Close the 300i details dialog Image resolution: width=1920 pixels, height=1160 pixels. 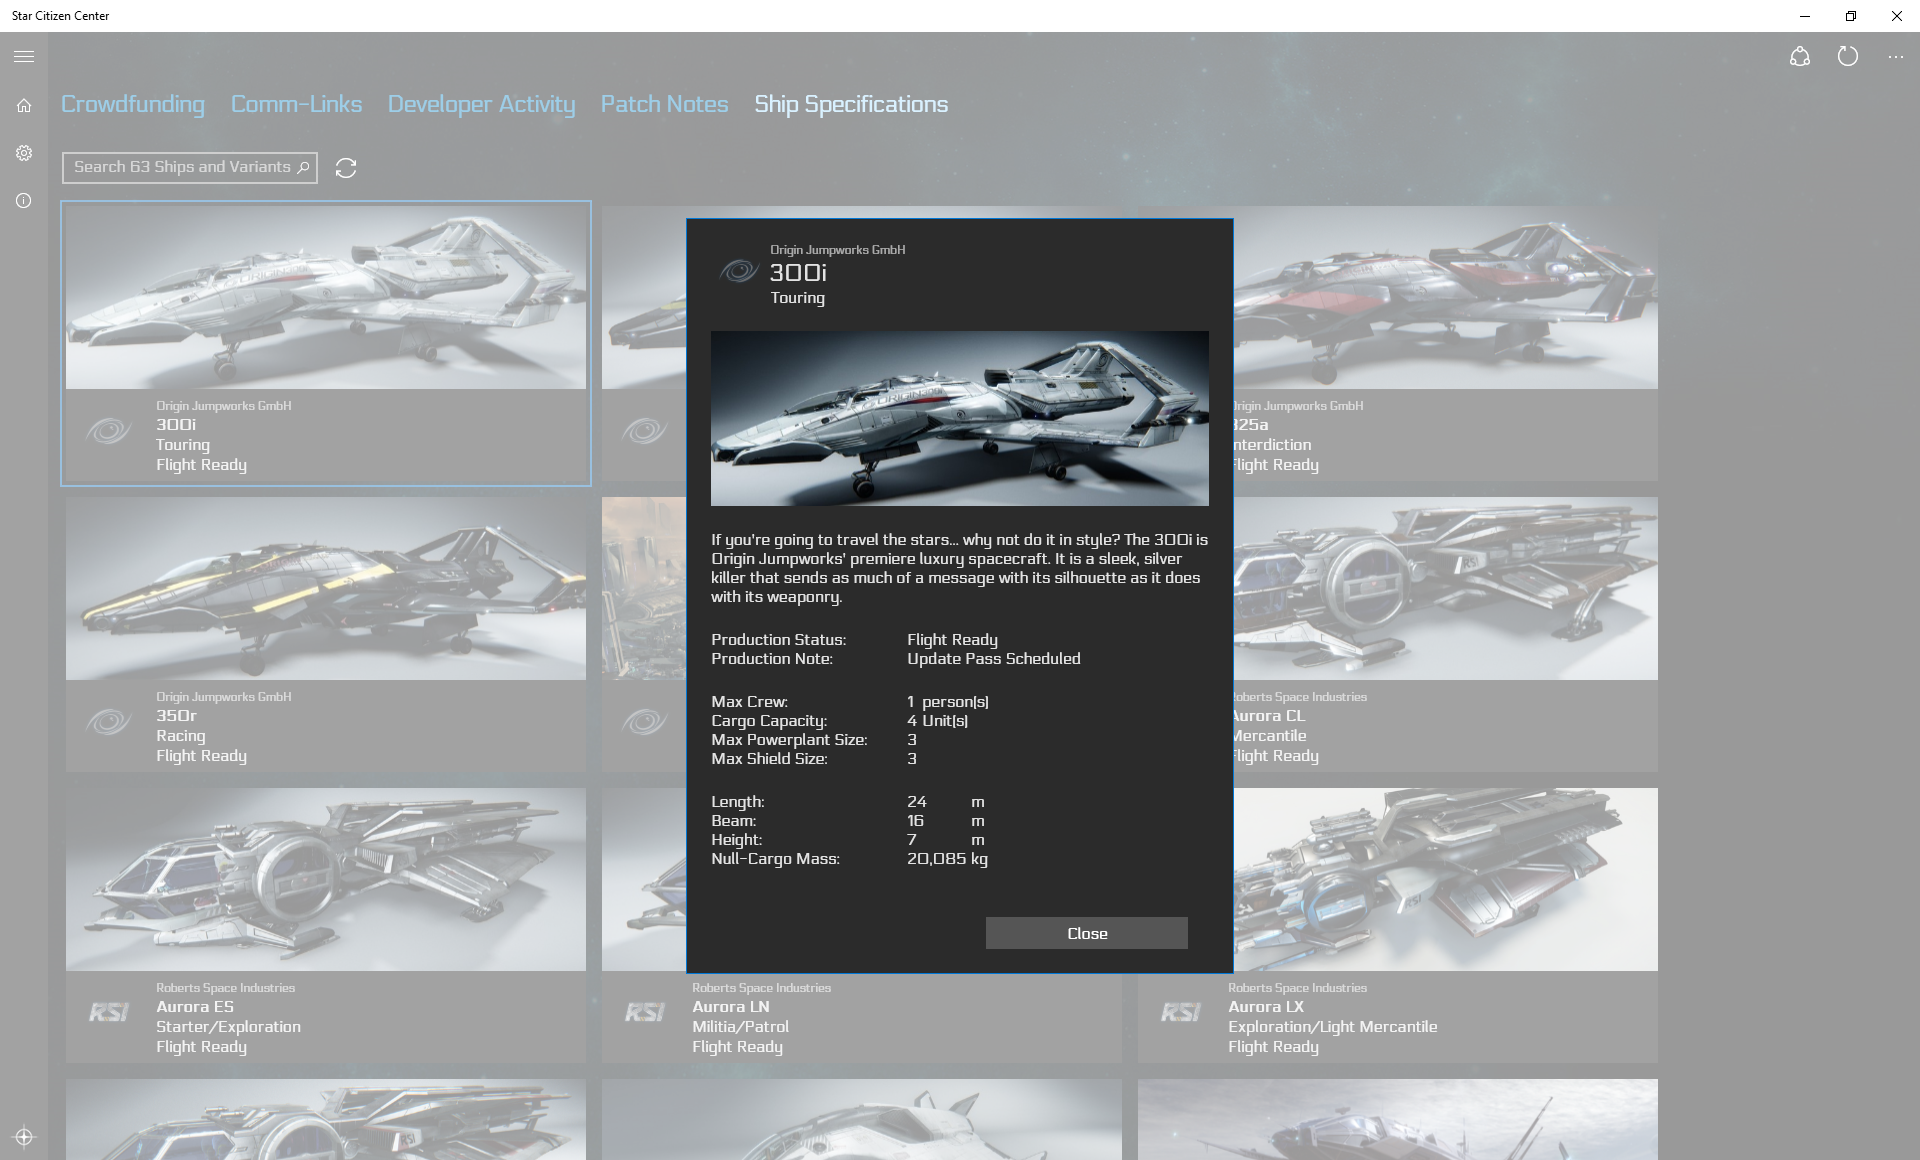coord(1087,933)
